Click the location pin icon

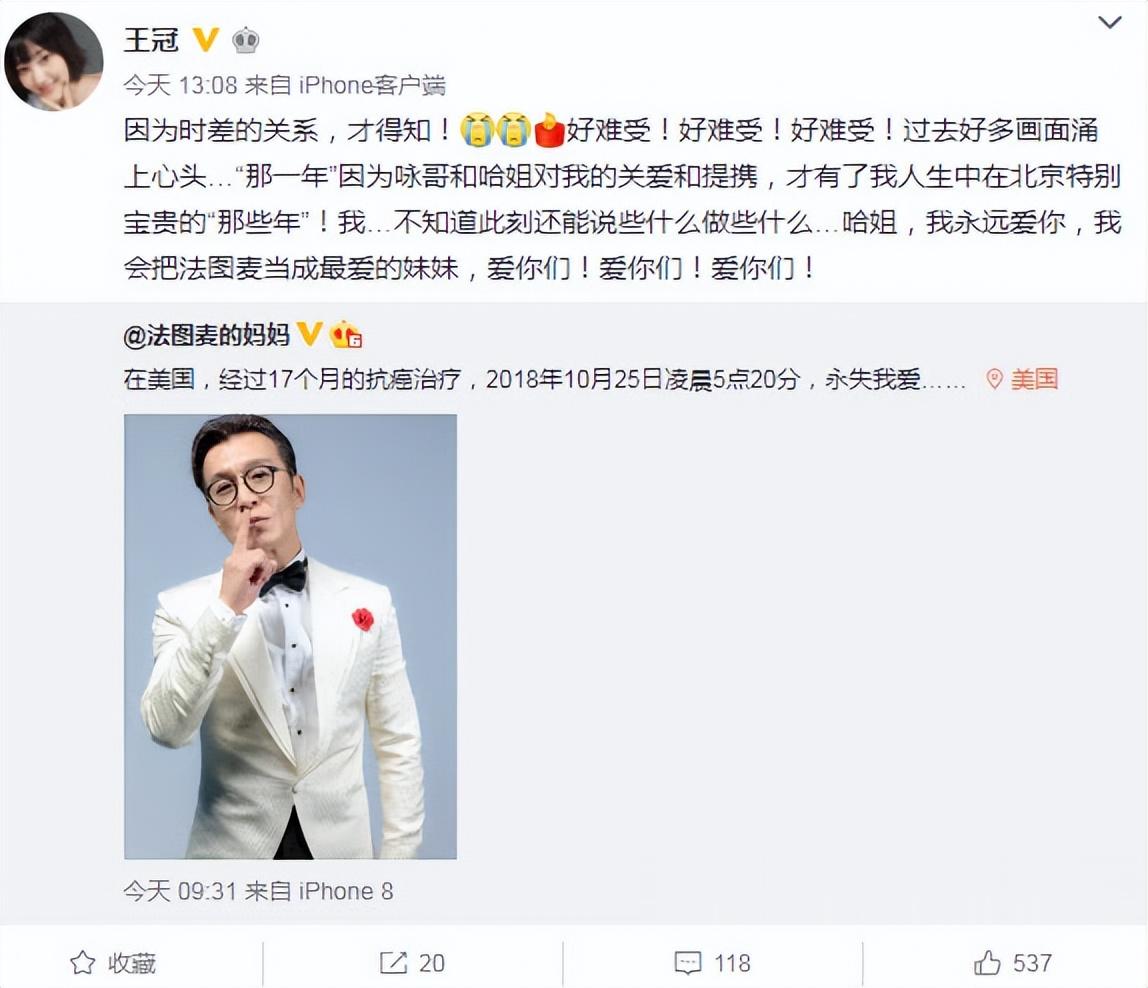[994, 379]
